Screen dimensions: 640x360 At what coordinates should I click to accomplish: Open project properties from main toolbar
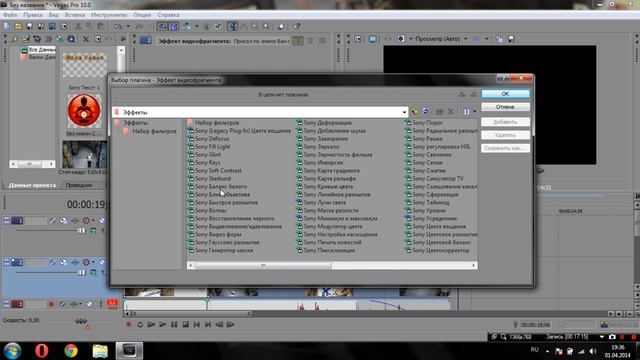click(x=64, y=27)
